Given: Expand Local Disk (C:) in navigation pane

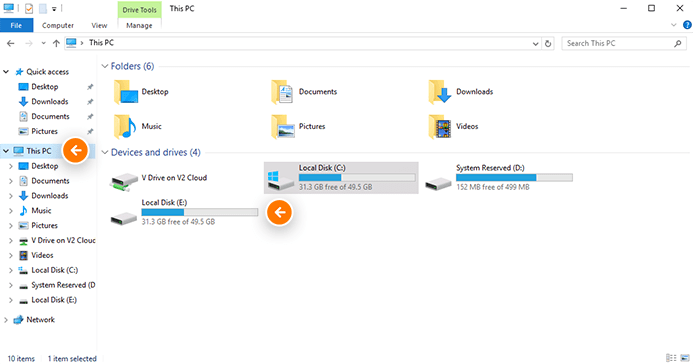Looking at the screenshot, I should (x=11, y=270).
